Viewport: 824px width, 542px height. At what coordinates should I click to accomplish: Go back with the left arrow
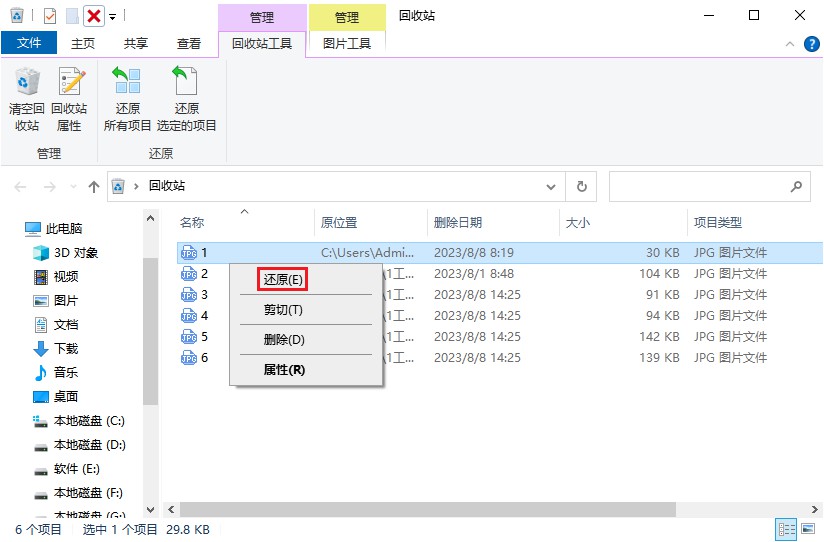(20, 187)
